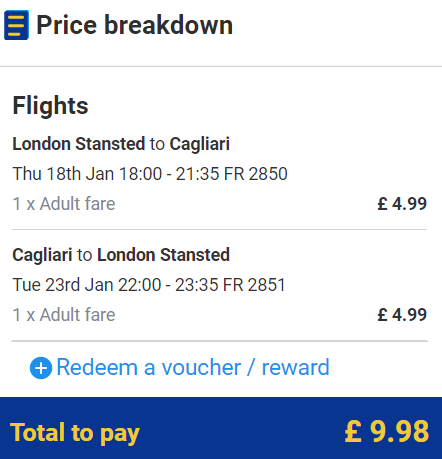Click the Price breakdown heading
The image size is (442, 459).
tap(135, 25)
